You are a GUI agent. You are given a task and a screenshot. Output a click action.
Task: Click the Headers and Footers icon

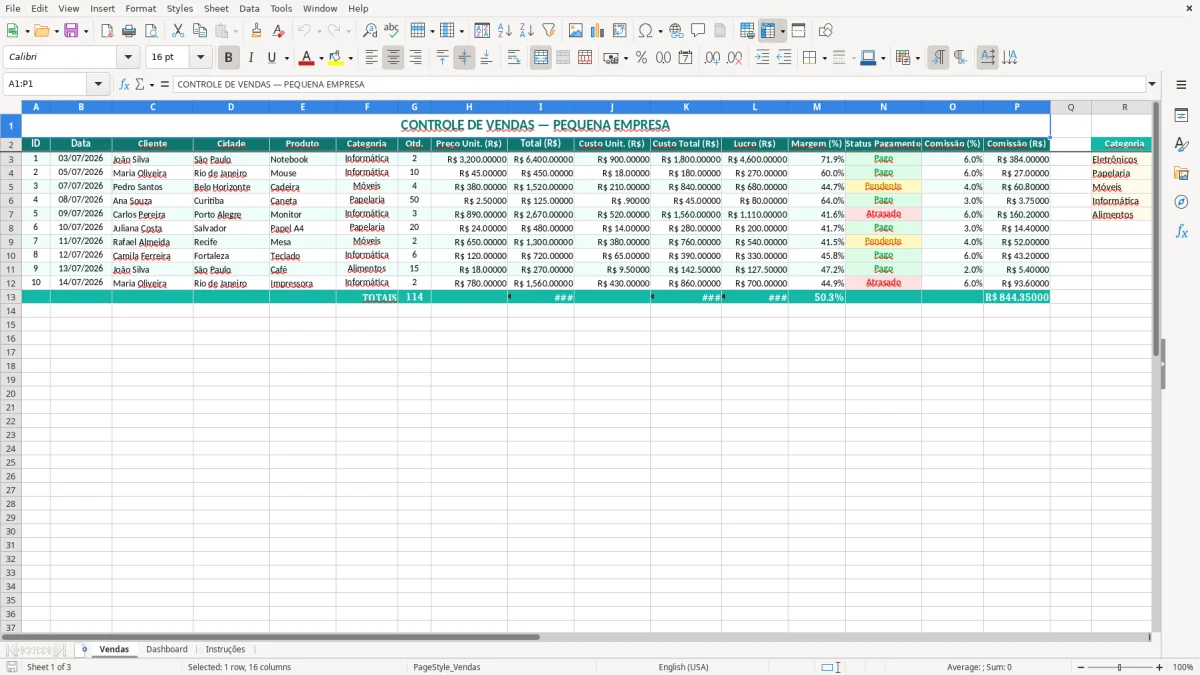[x=720, y=31]
